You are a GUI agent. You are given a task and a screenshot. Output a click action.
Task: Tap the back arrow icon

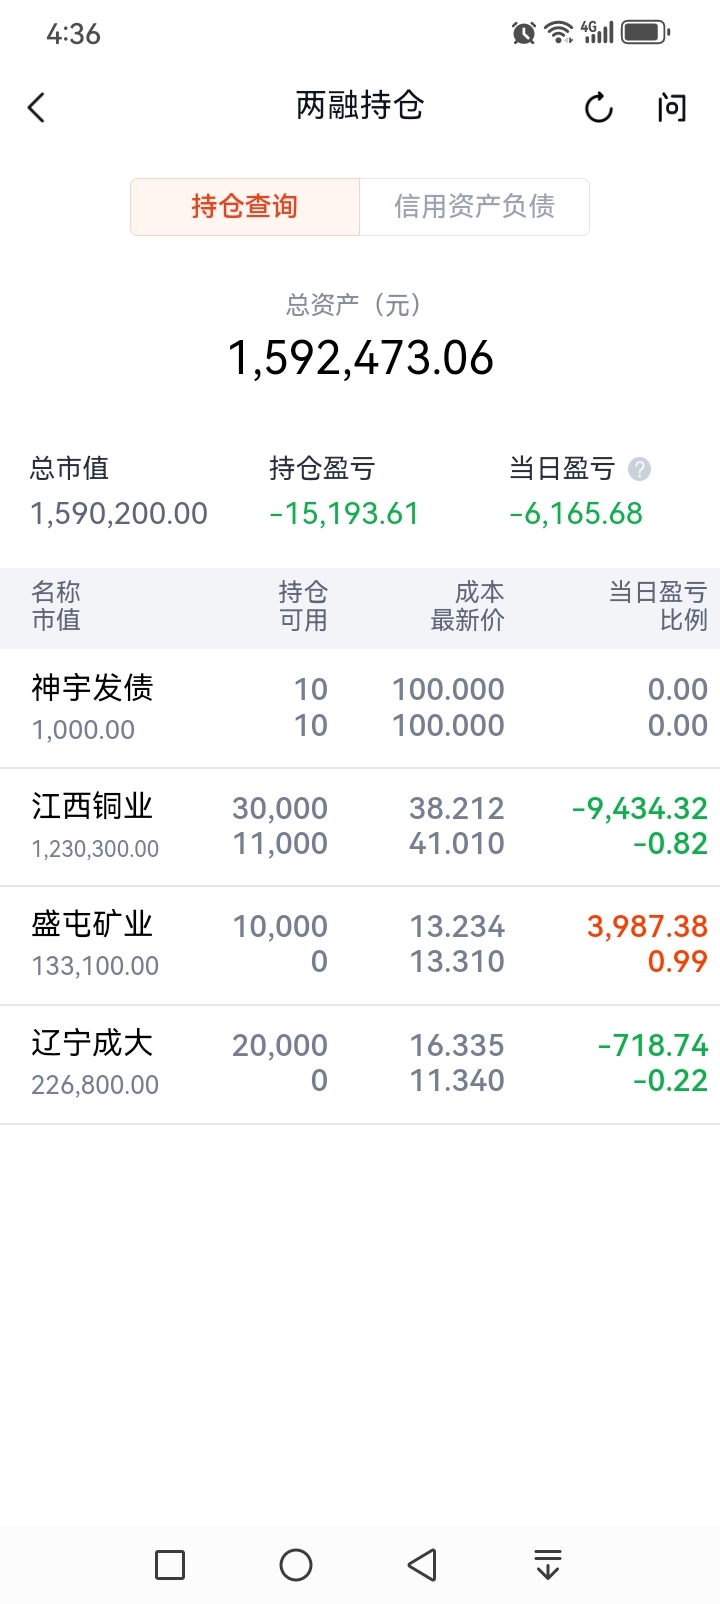coord(37,107)
